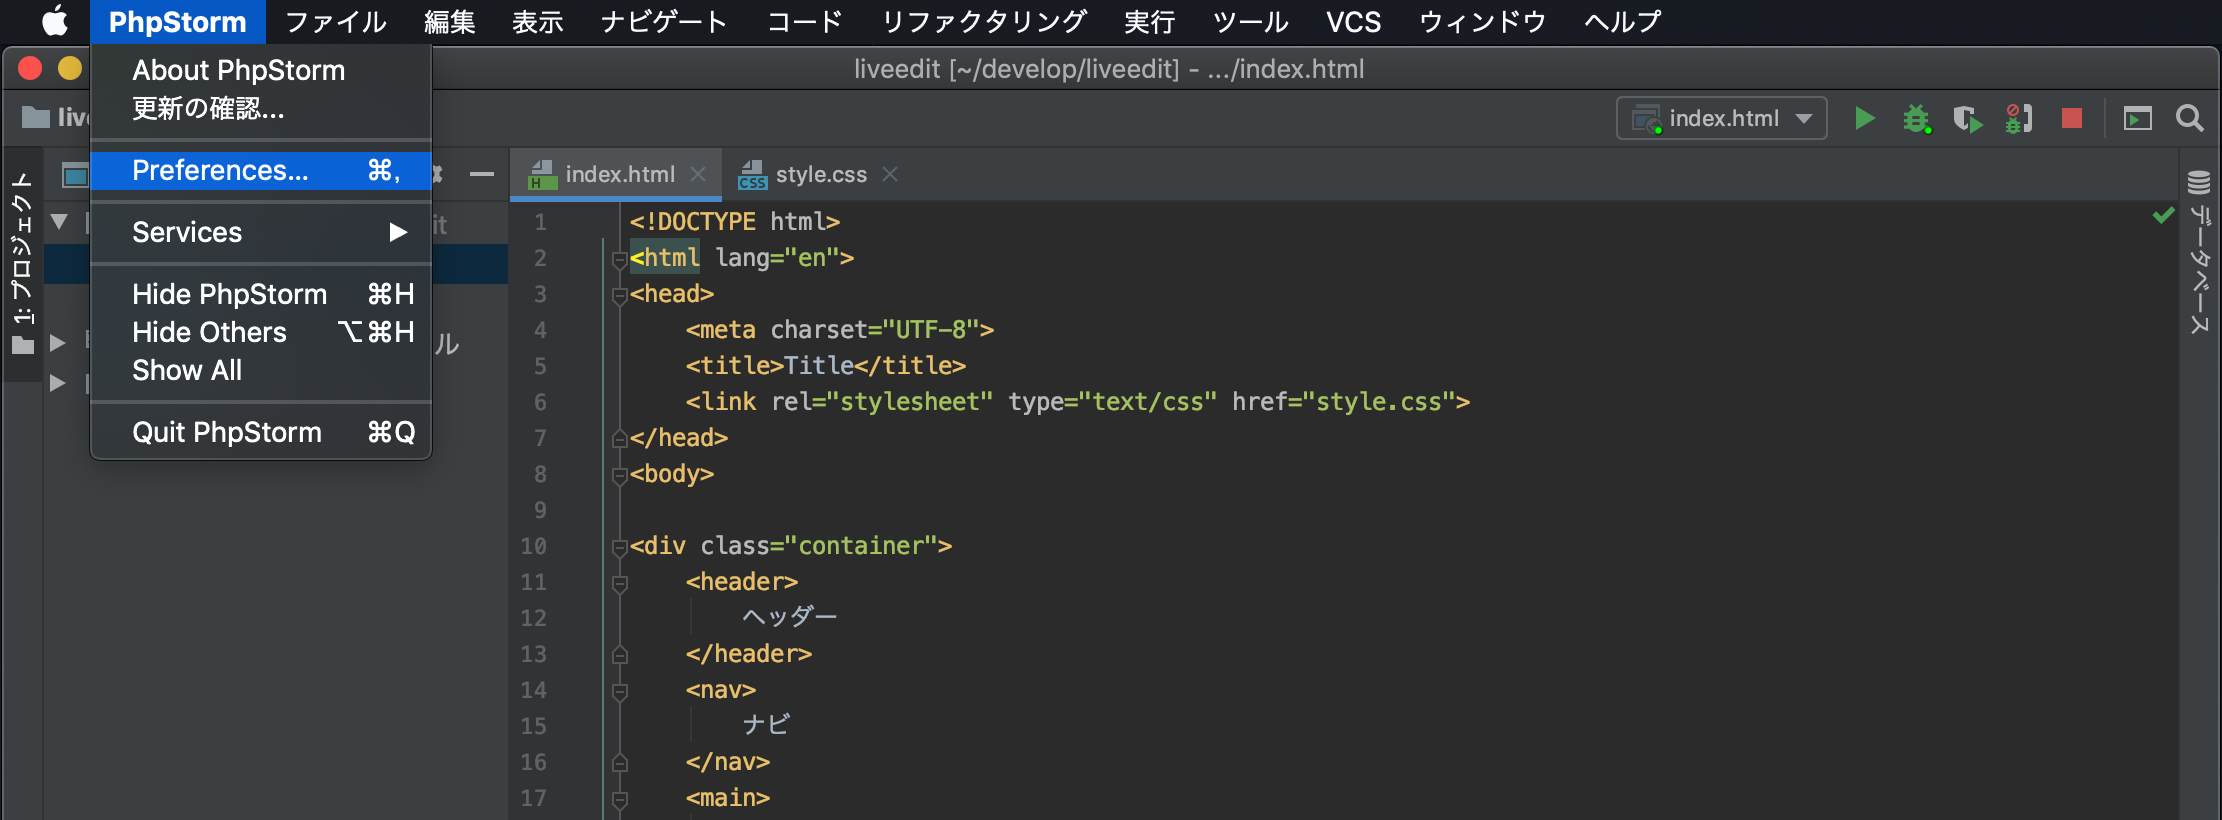Fold the main tag on line 17
The width and height of the screenshot is (2222, 820).
click(619, 799)
